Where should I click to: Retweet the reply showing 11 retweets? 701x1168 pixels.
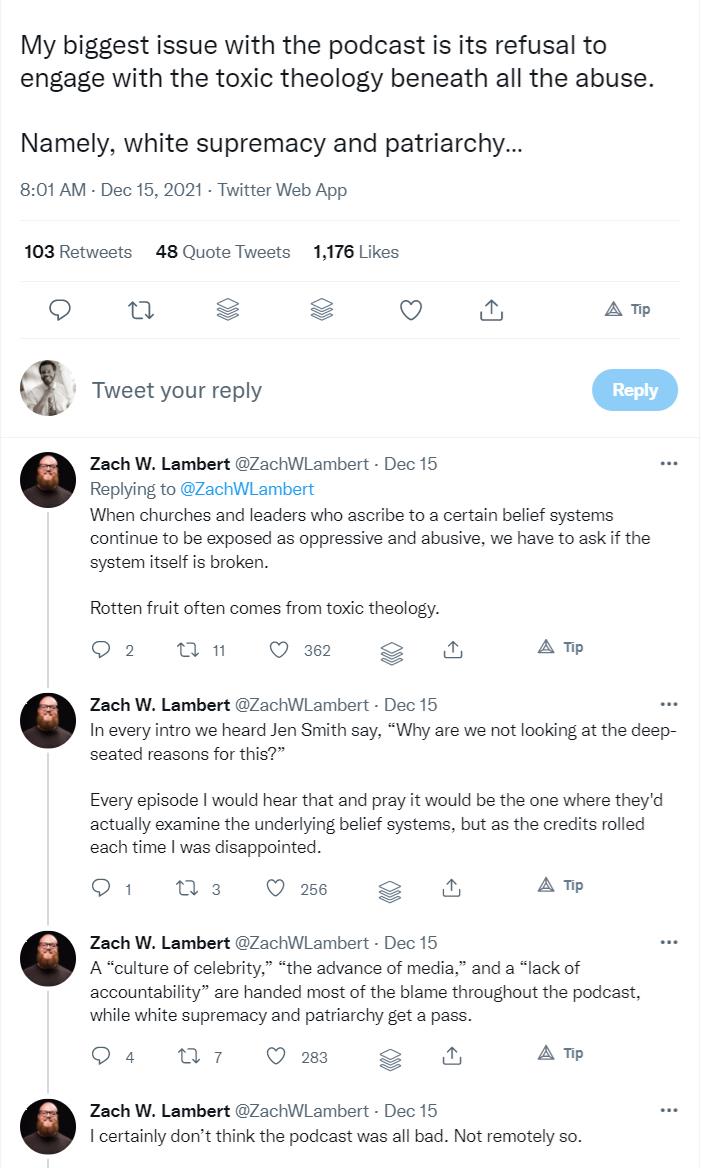tap(188, 650)
